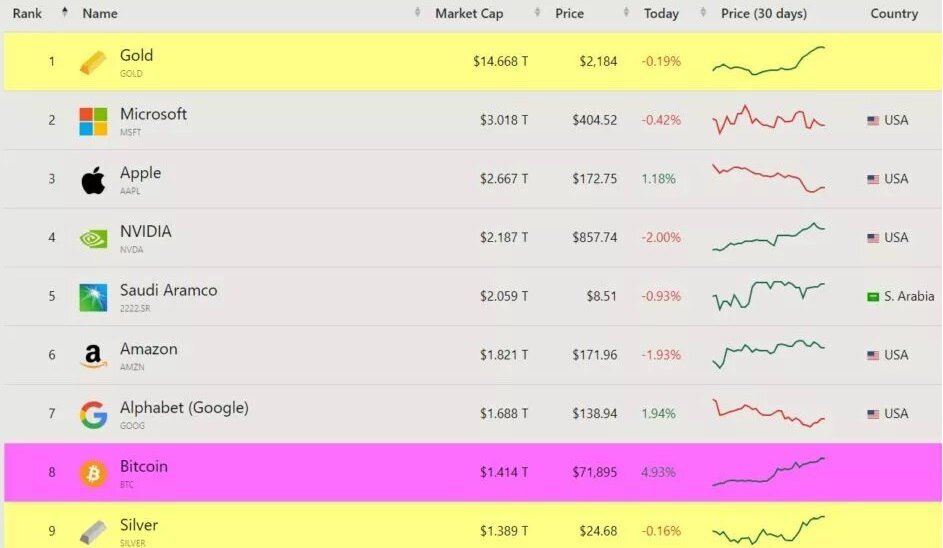Viewport: 943px width, 548px height.
Task: Sort by Name column header
Action: coord(100,14)
